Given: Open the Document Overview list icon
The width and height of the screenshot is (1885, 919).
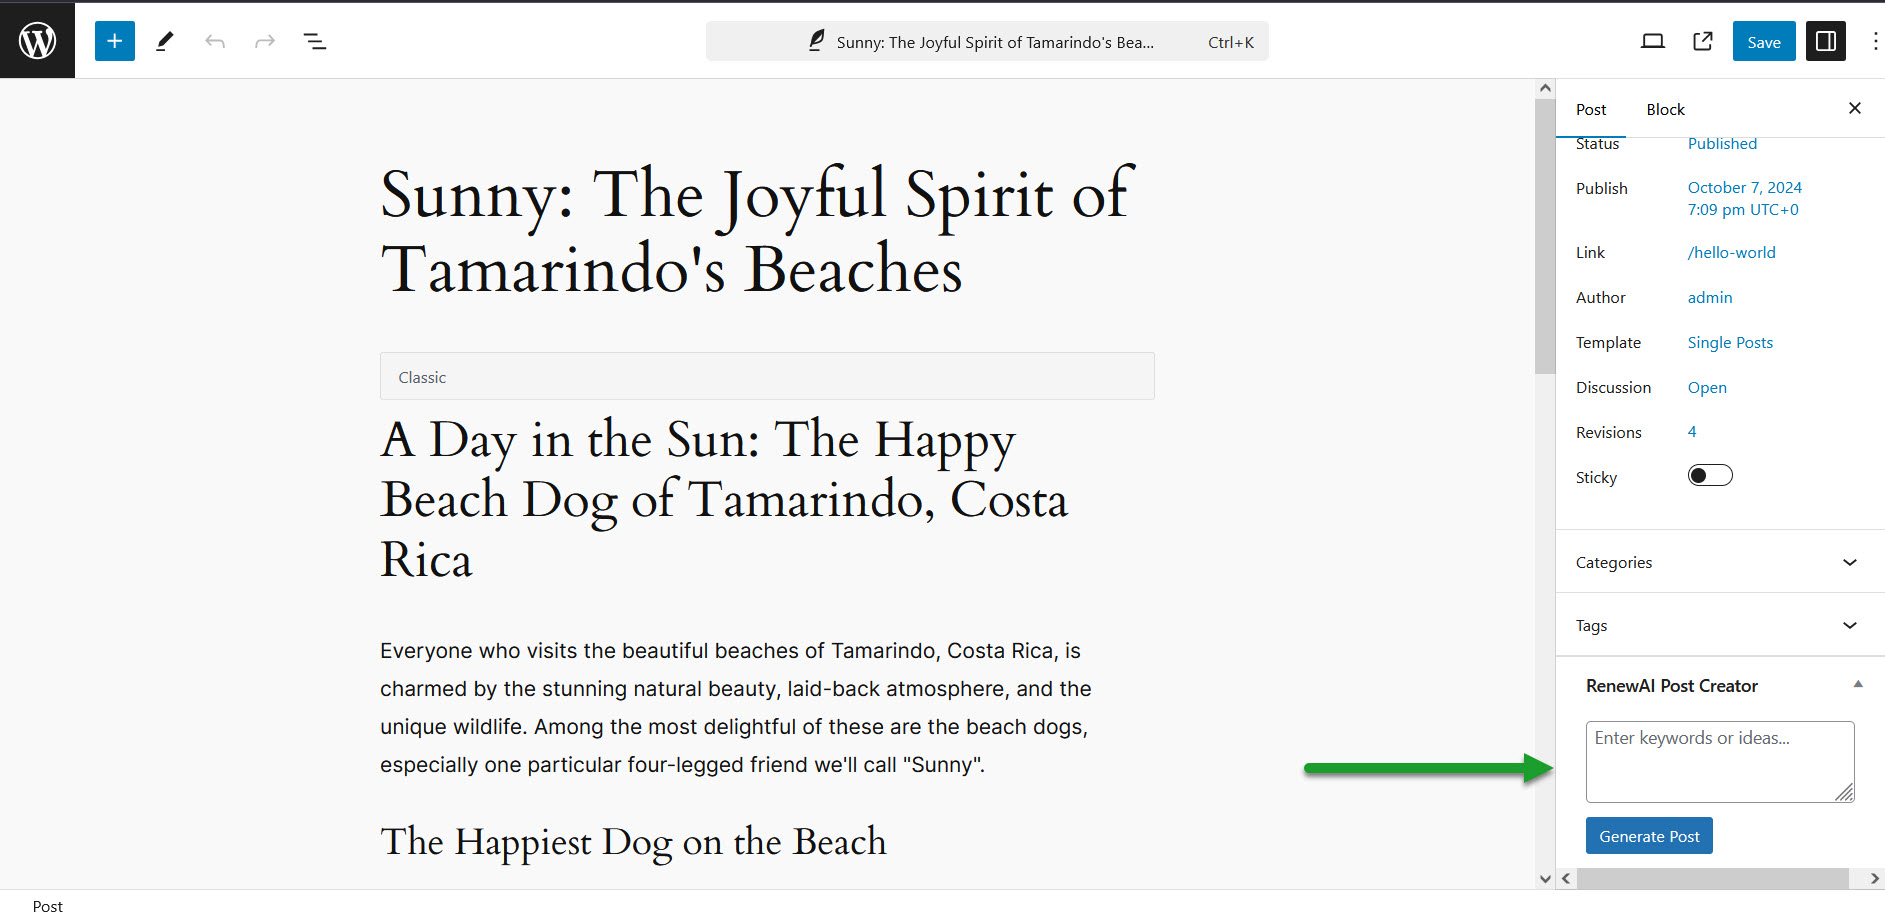Looking at the screenshot, I should 315,41.
